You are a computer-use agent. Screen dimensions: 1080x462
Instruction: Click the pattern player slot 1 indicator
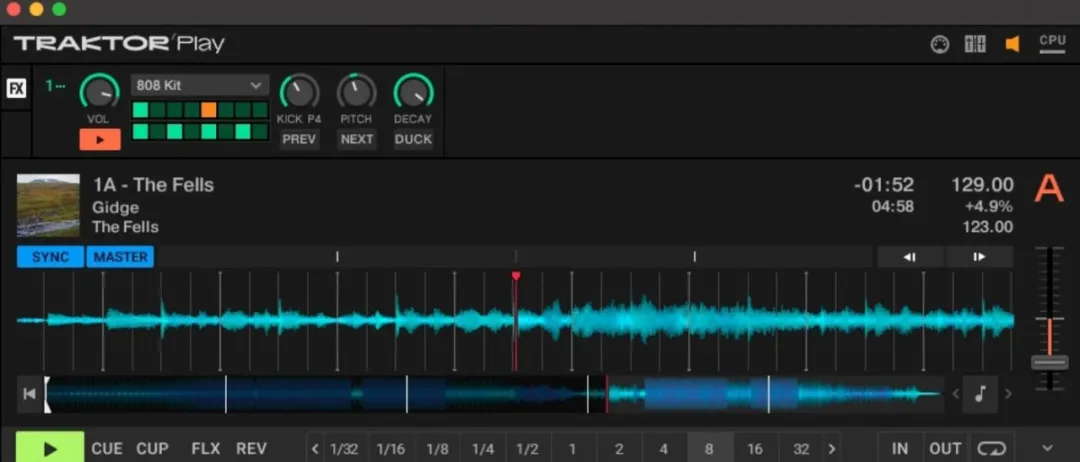[x=54, y=86]
